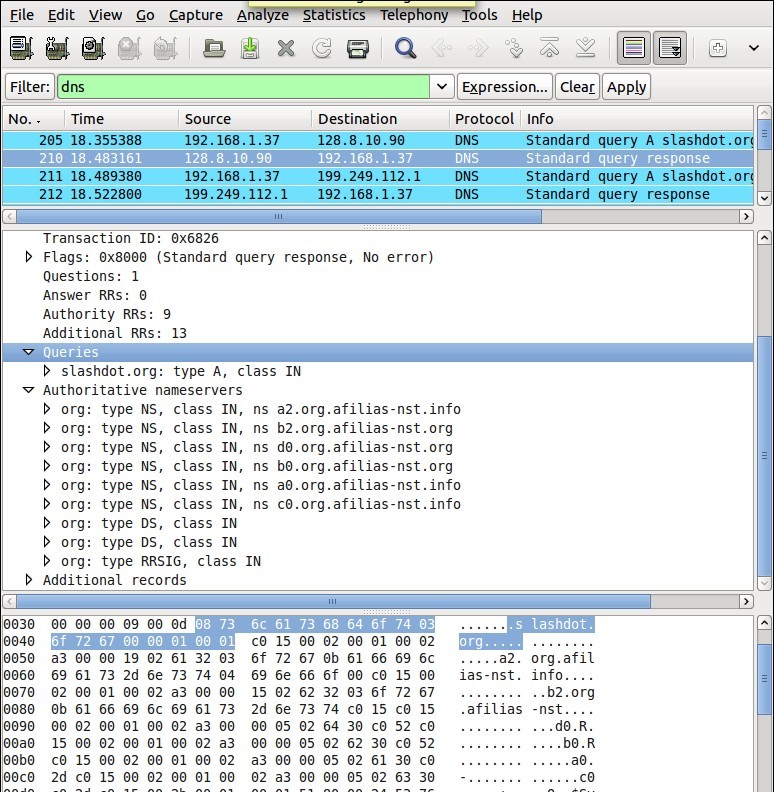Viewport: 774px width, 792px height.
Task: Sort packets by the Source column
Action: [x=245, y=119]
